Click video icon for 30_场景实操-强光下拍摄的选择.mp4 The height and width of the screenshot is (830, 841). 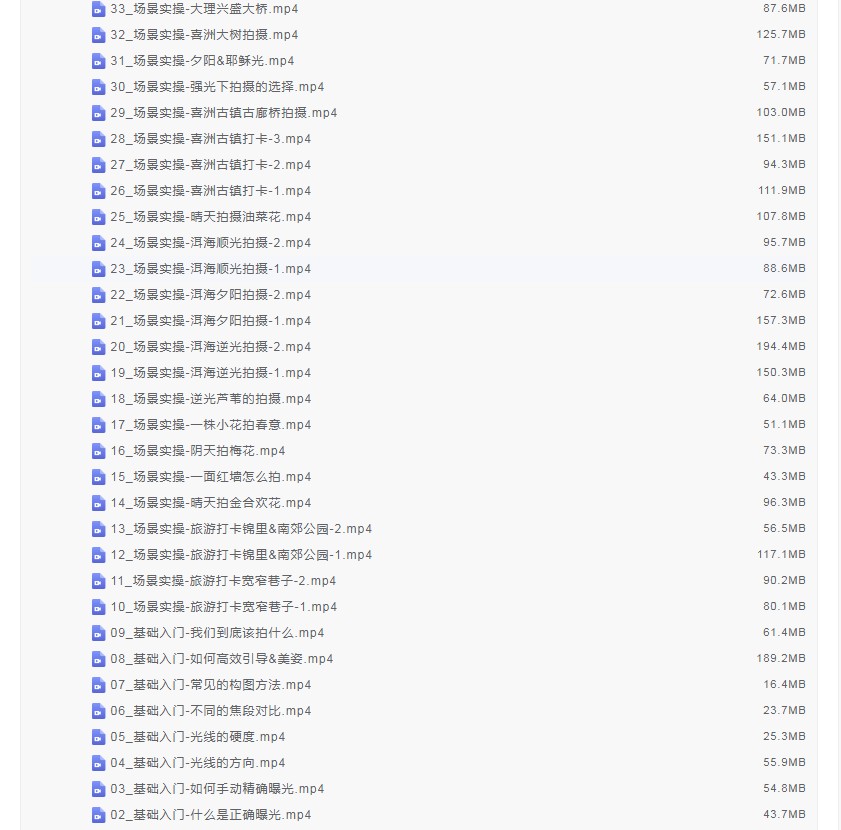coord(98,87)
